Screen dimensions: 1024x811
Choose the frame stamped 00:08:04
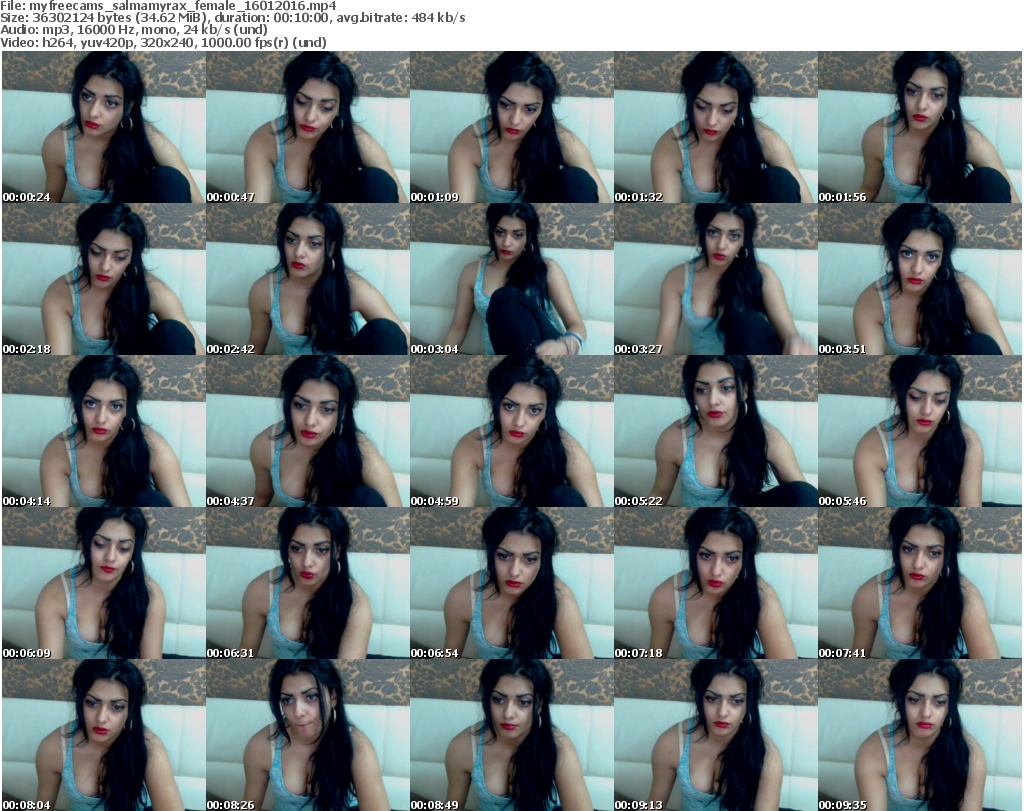[x=104, y=735]
